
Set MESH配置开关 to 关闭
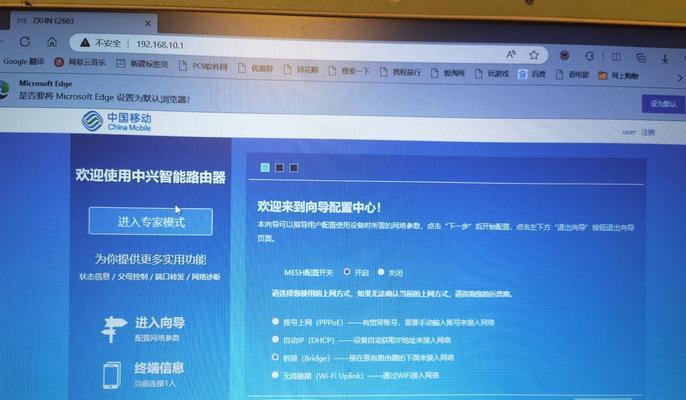point(381,272)
